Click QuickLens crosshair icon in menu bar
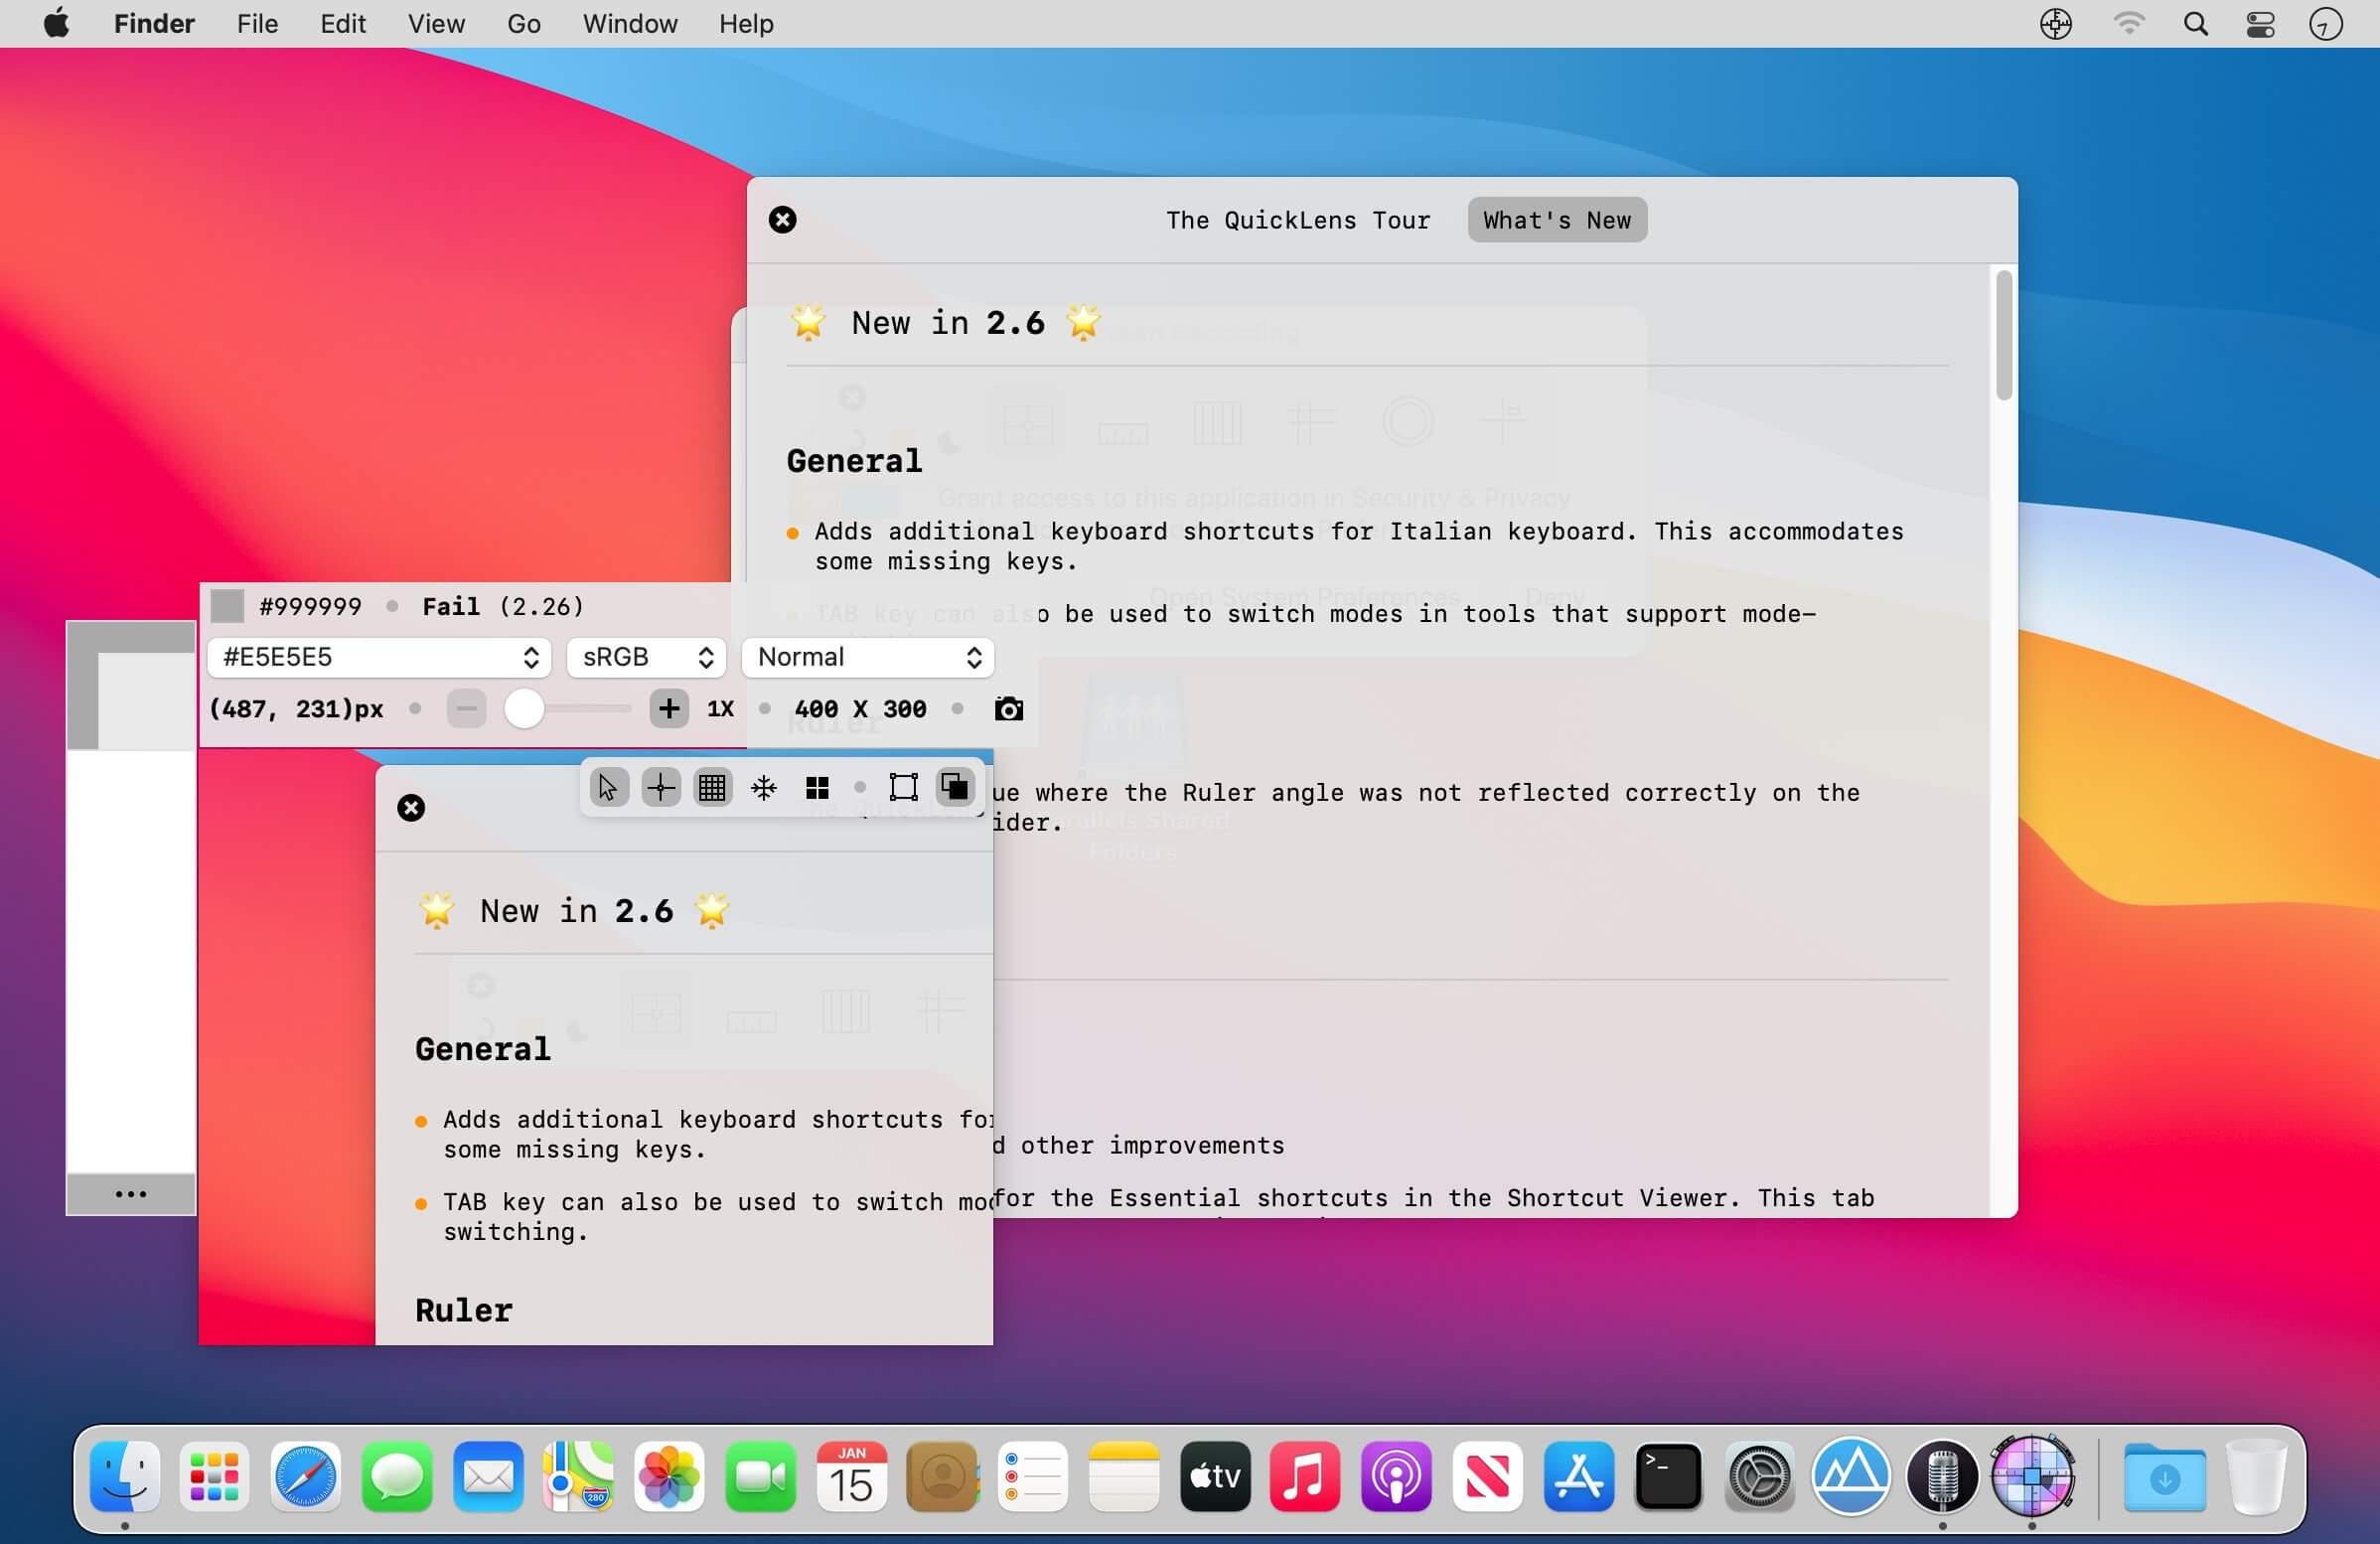The width and height of the screenshot is (2380, 1544). click(2055, 24)
